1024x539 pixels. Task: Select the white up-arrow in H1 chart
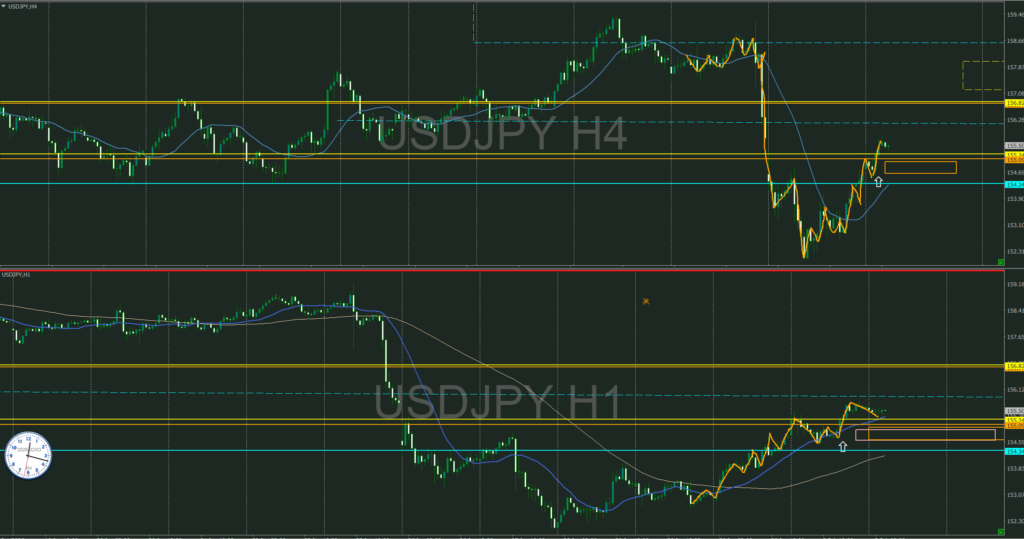842,447
